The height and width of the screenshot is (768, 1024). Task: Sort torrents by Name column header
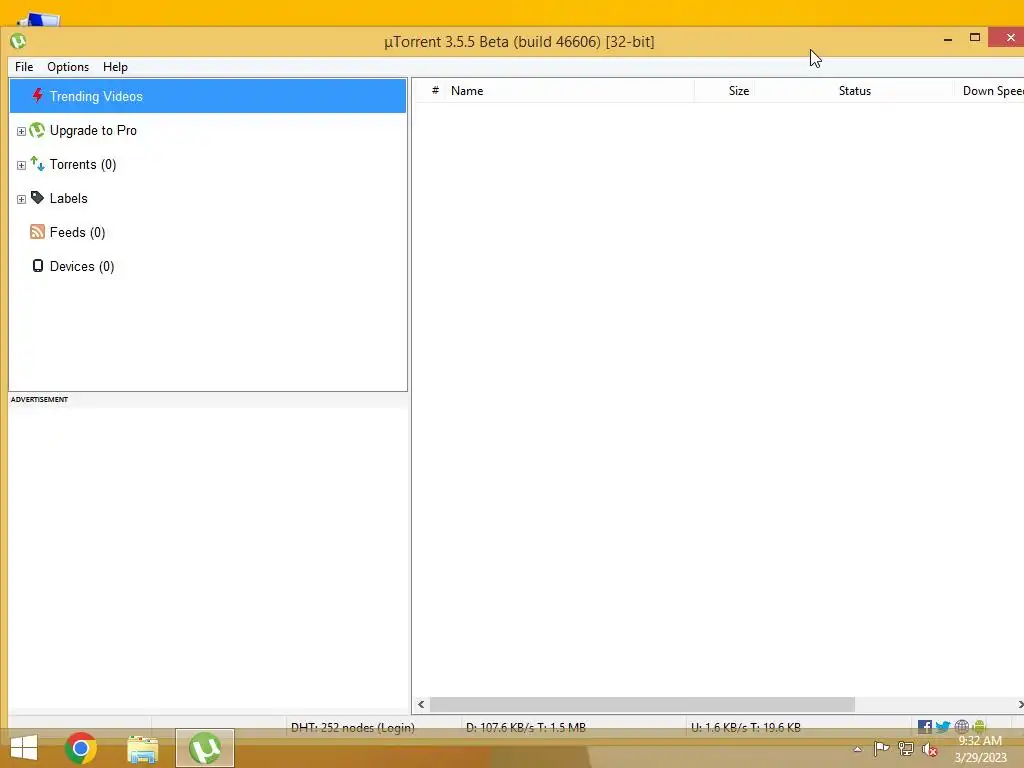pos(569,91)
